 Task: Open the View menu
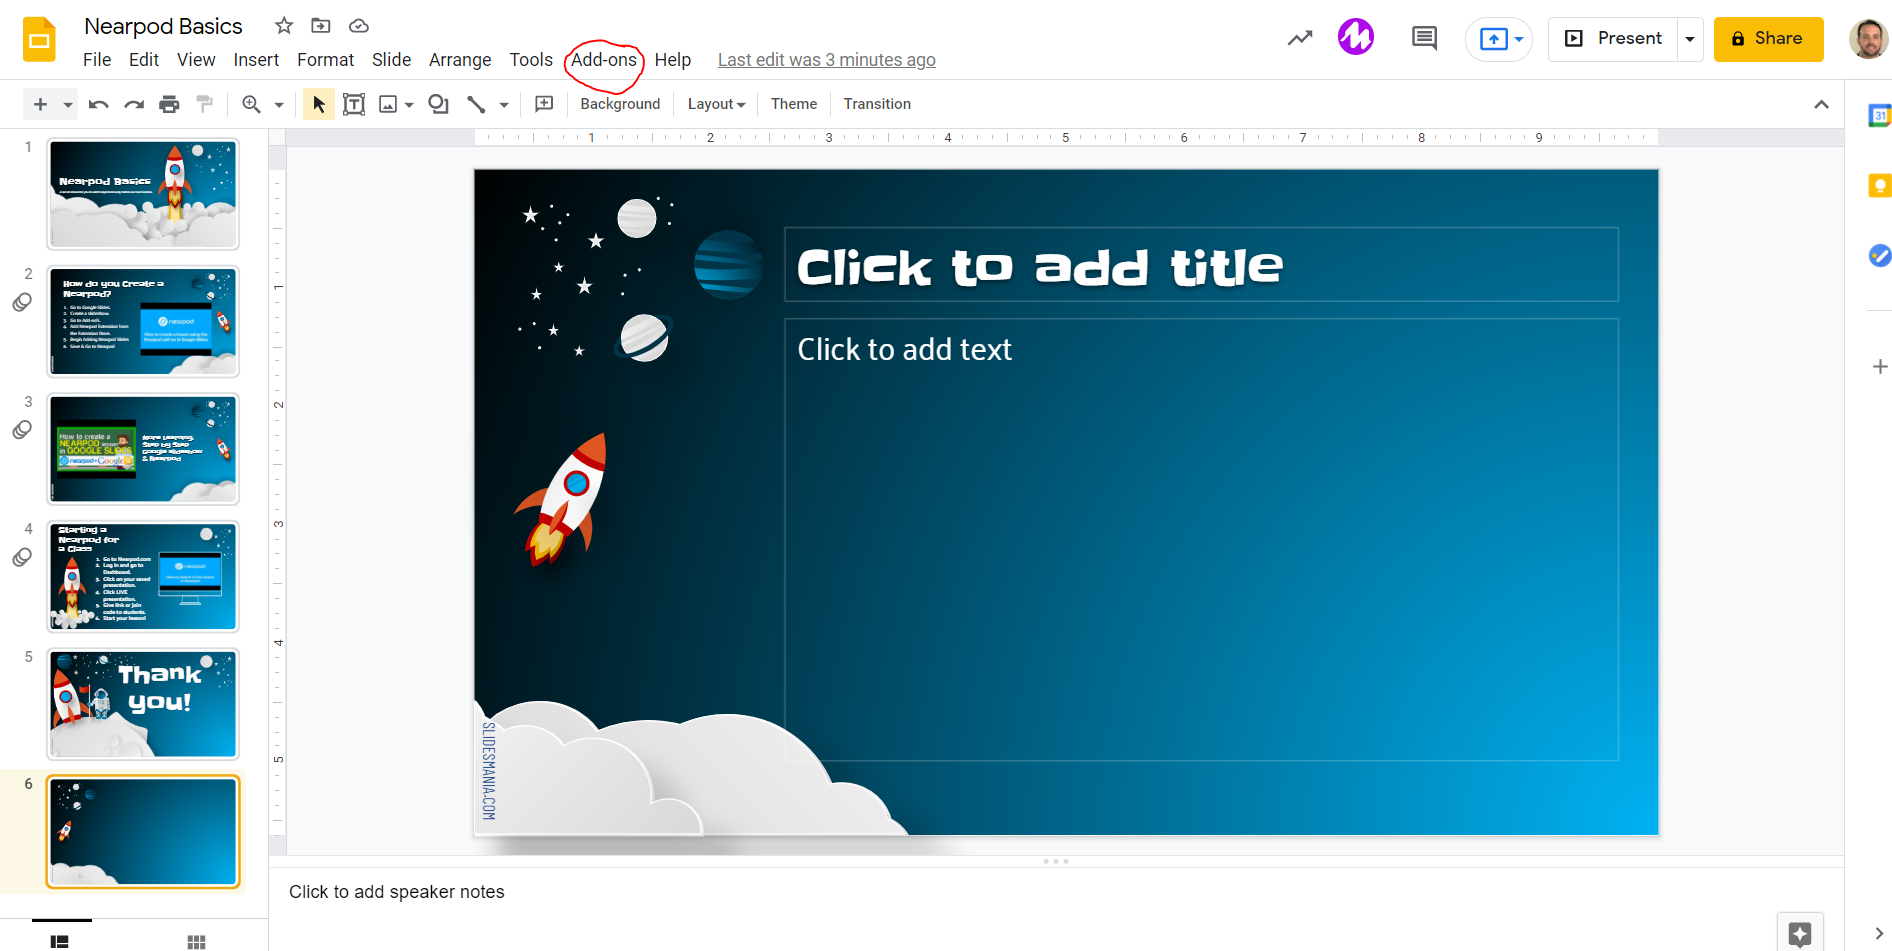196,60
